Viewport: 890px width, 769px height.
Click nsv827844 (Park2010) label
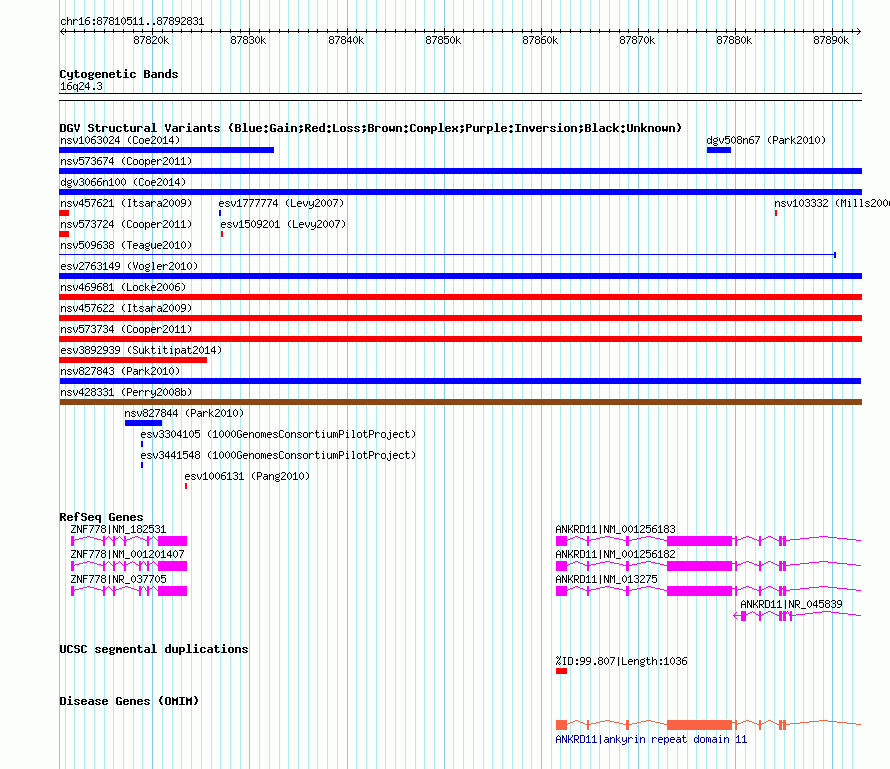184,413
